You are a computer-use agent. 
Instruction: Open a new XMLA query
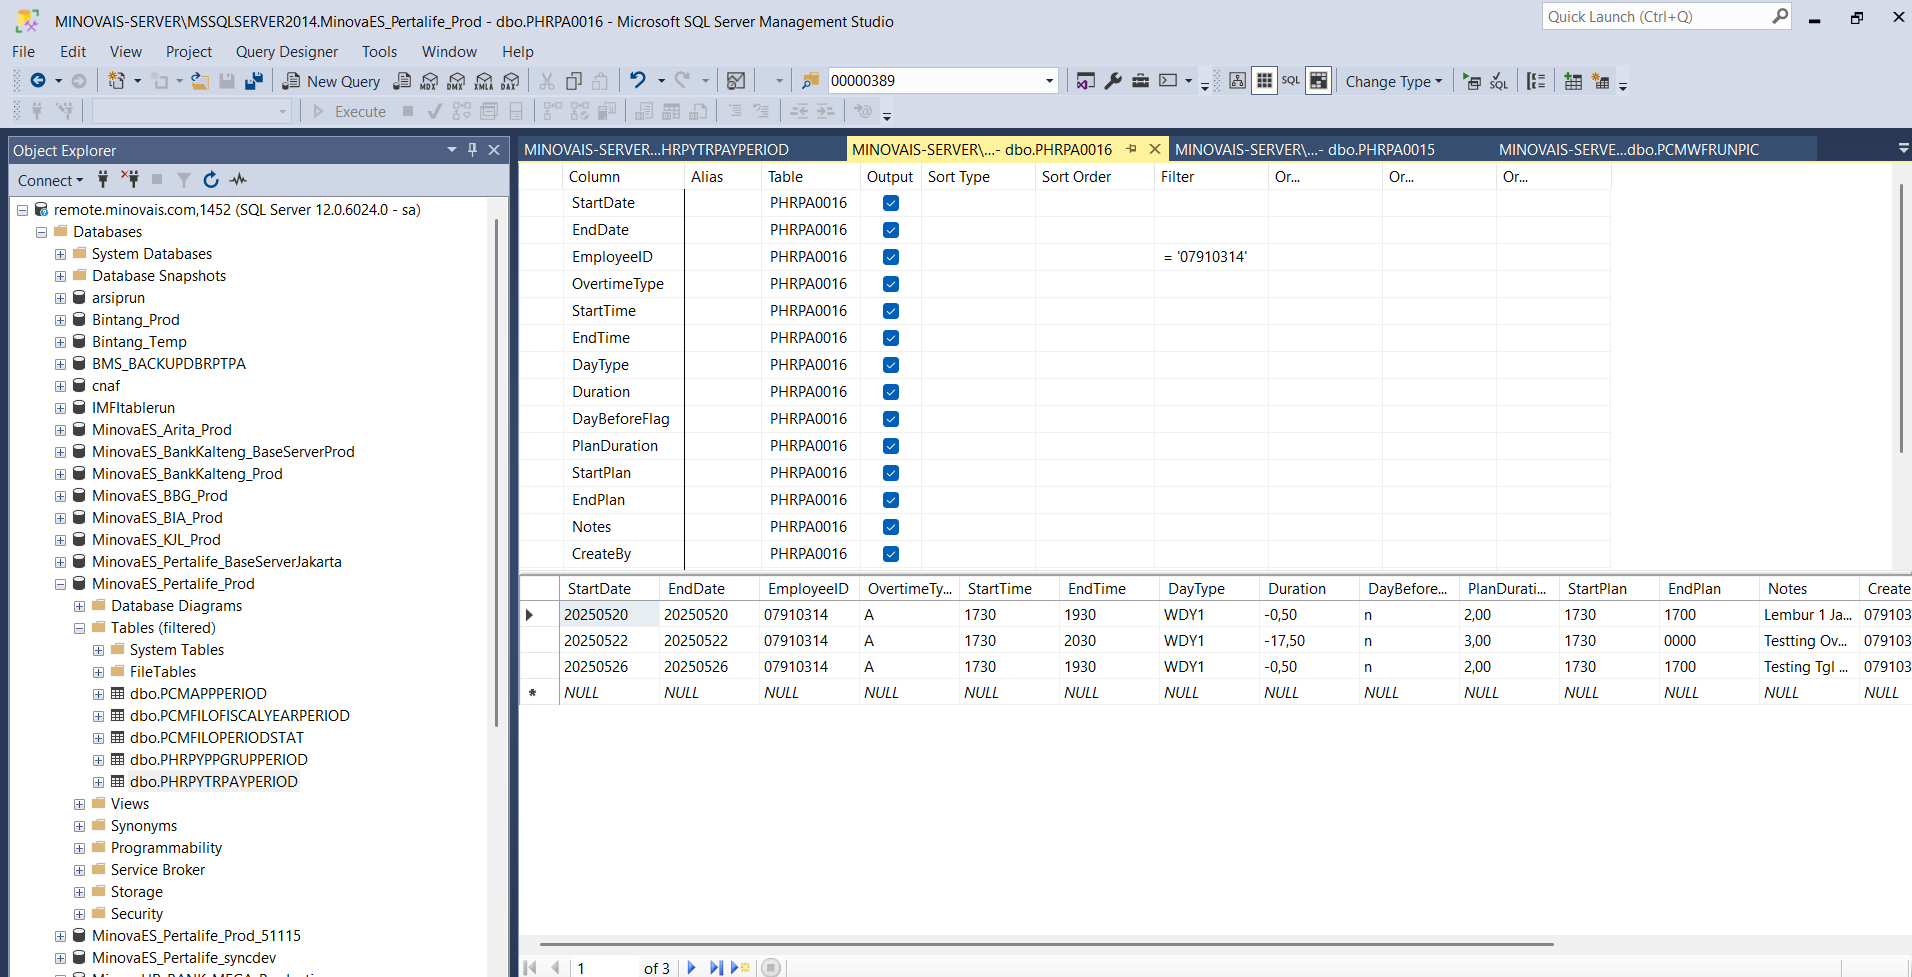[x=483, y=81]
